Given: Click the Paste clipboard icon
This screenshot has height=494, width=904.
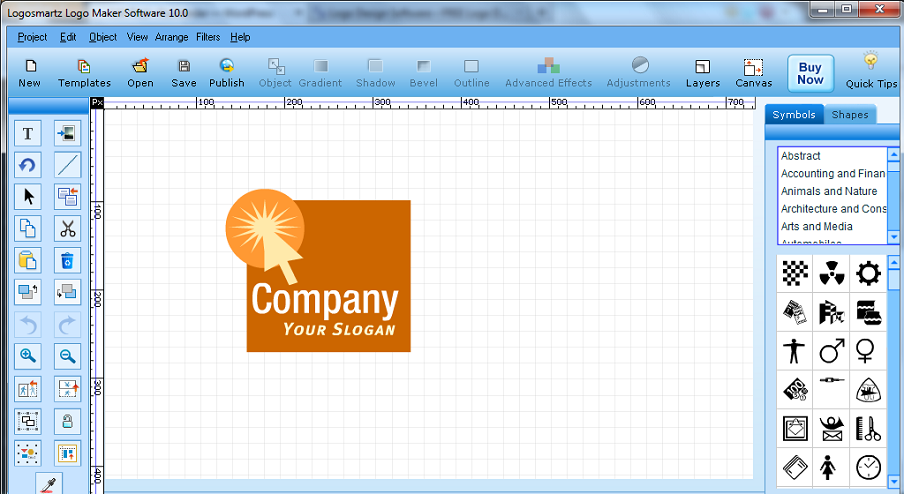Looking at the screenshot, I should click(28, 261).
